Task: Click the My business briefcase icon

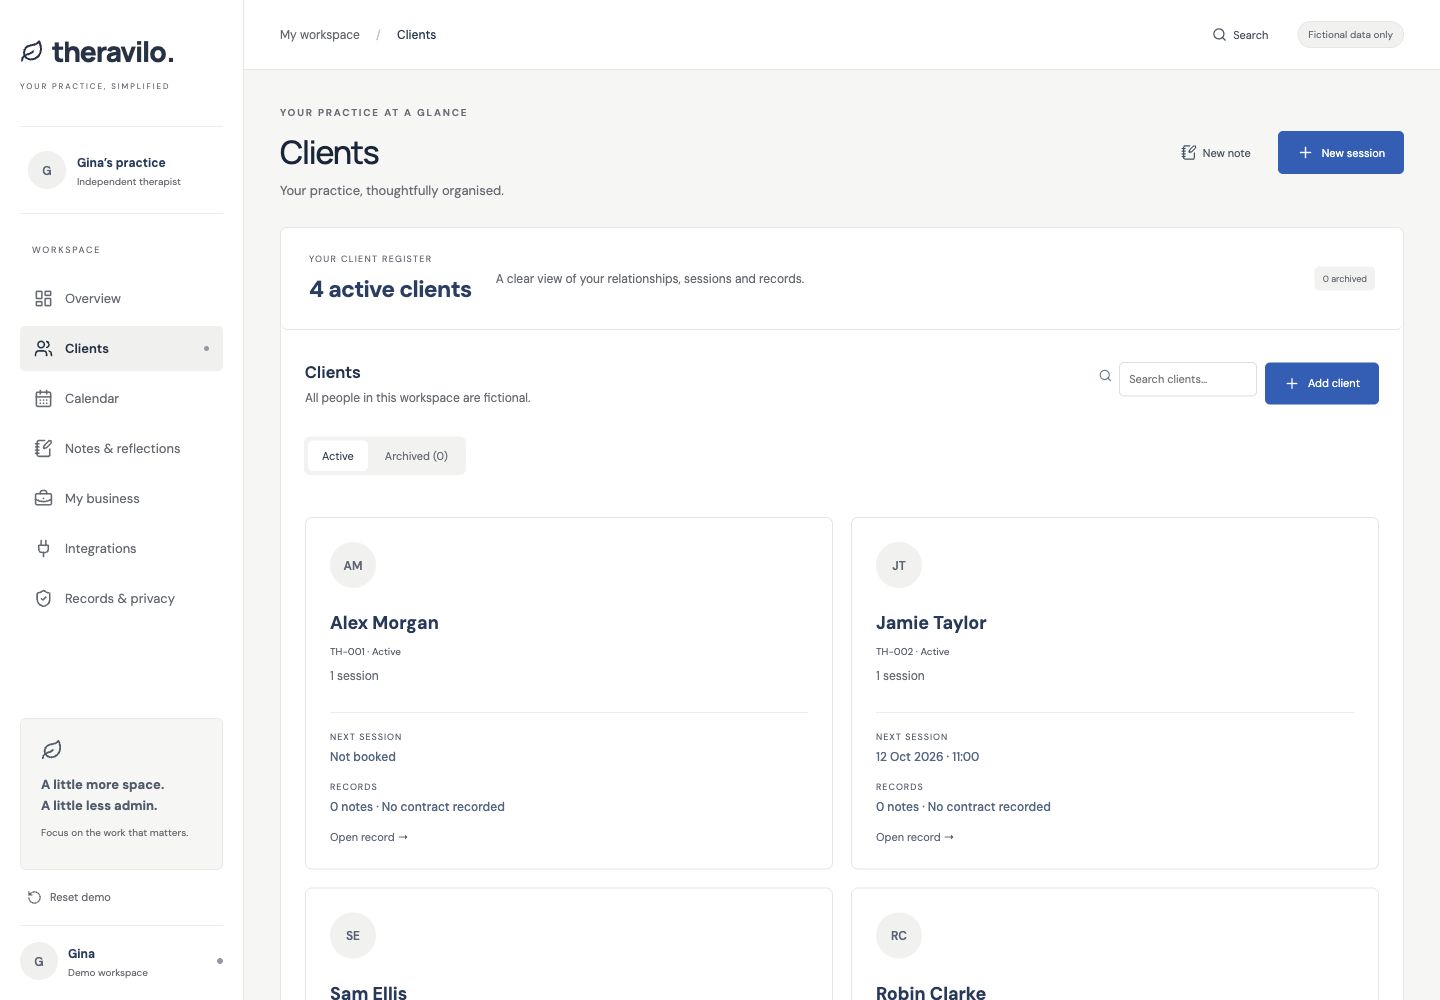Action: click(x=43, y=498)
